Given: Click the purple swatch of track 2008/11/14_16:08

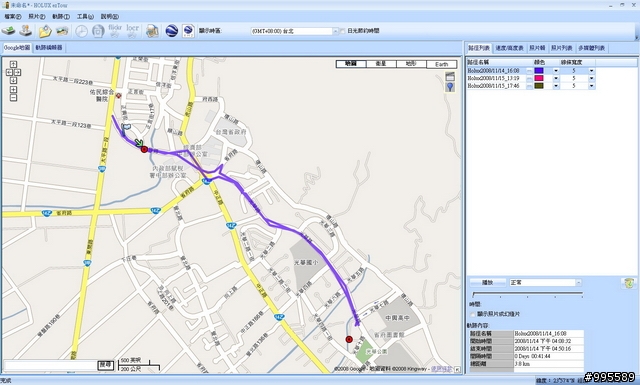Looking at the screenshot, I should (539, 71).
